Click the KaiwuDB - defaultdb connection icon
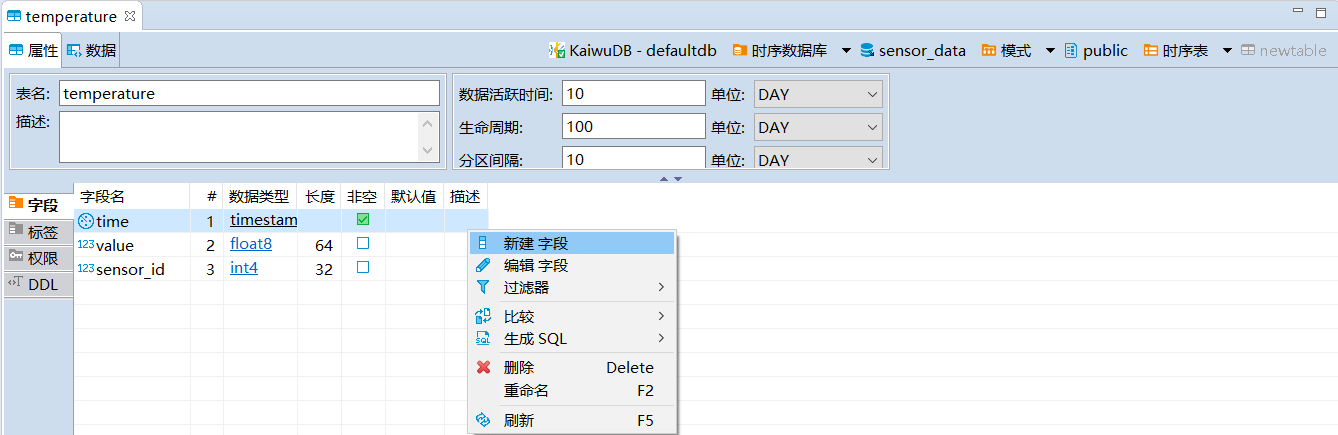Screen dimensions: 1338x435 coord(557,51)
